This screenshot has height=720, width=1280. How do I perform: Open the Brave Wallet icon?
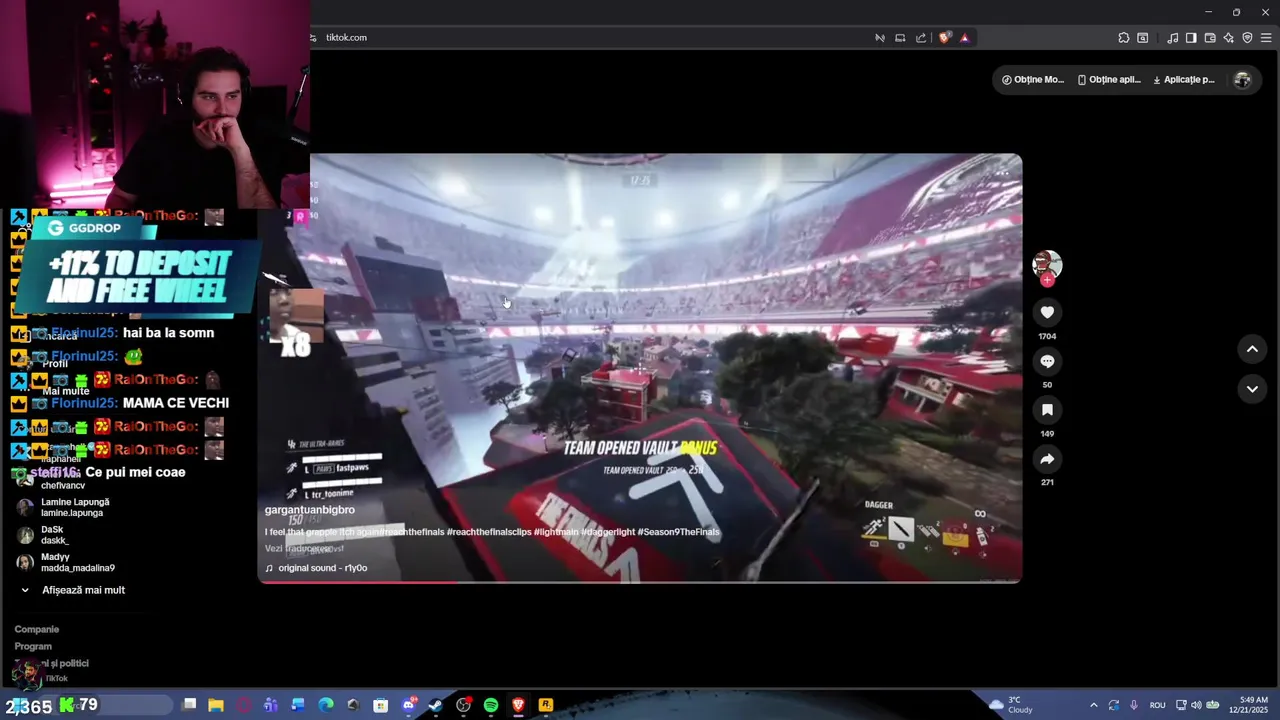click(1210, 38)
